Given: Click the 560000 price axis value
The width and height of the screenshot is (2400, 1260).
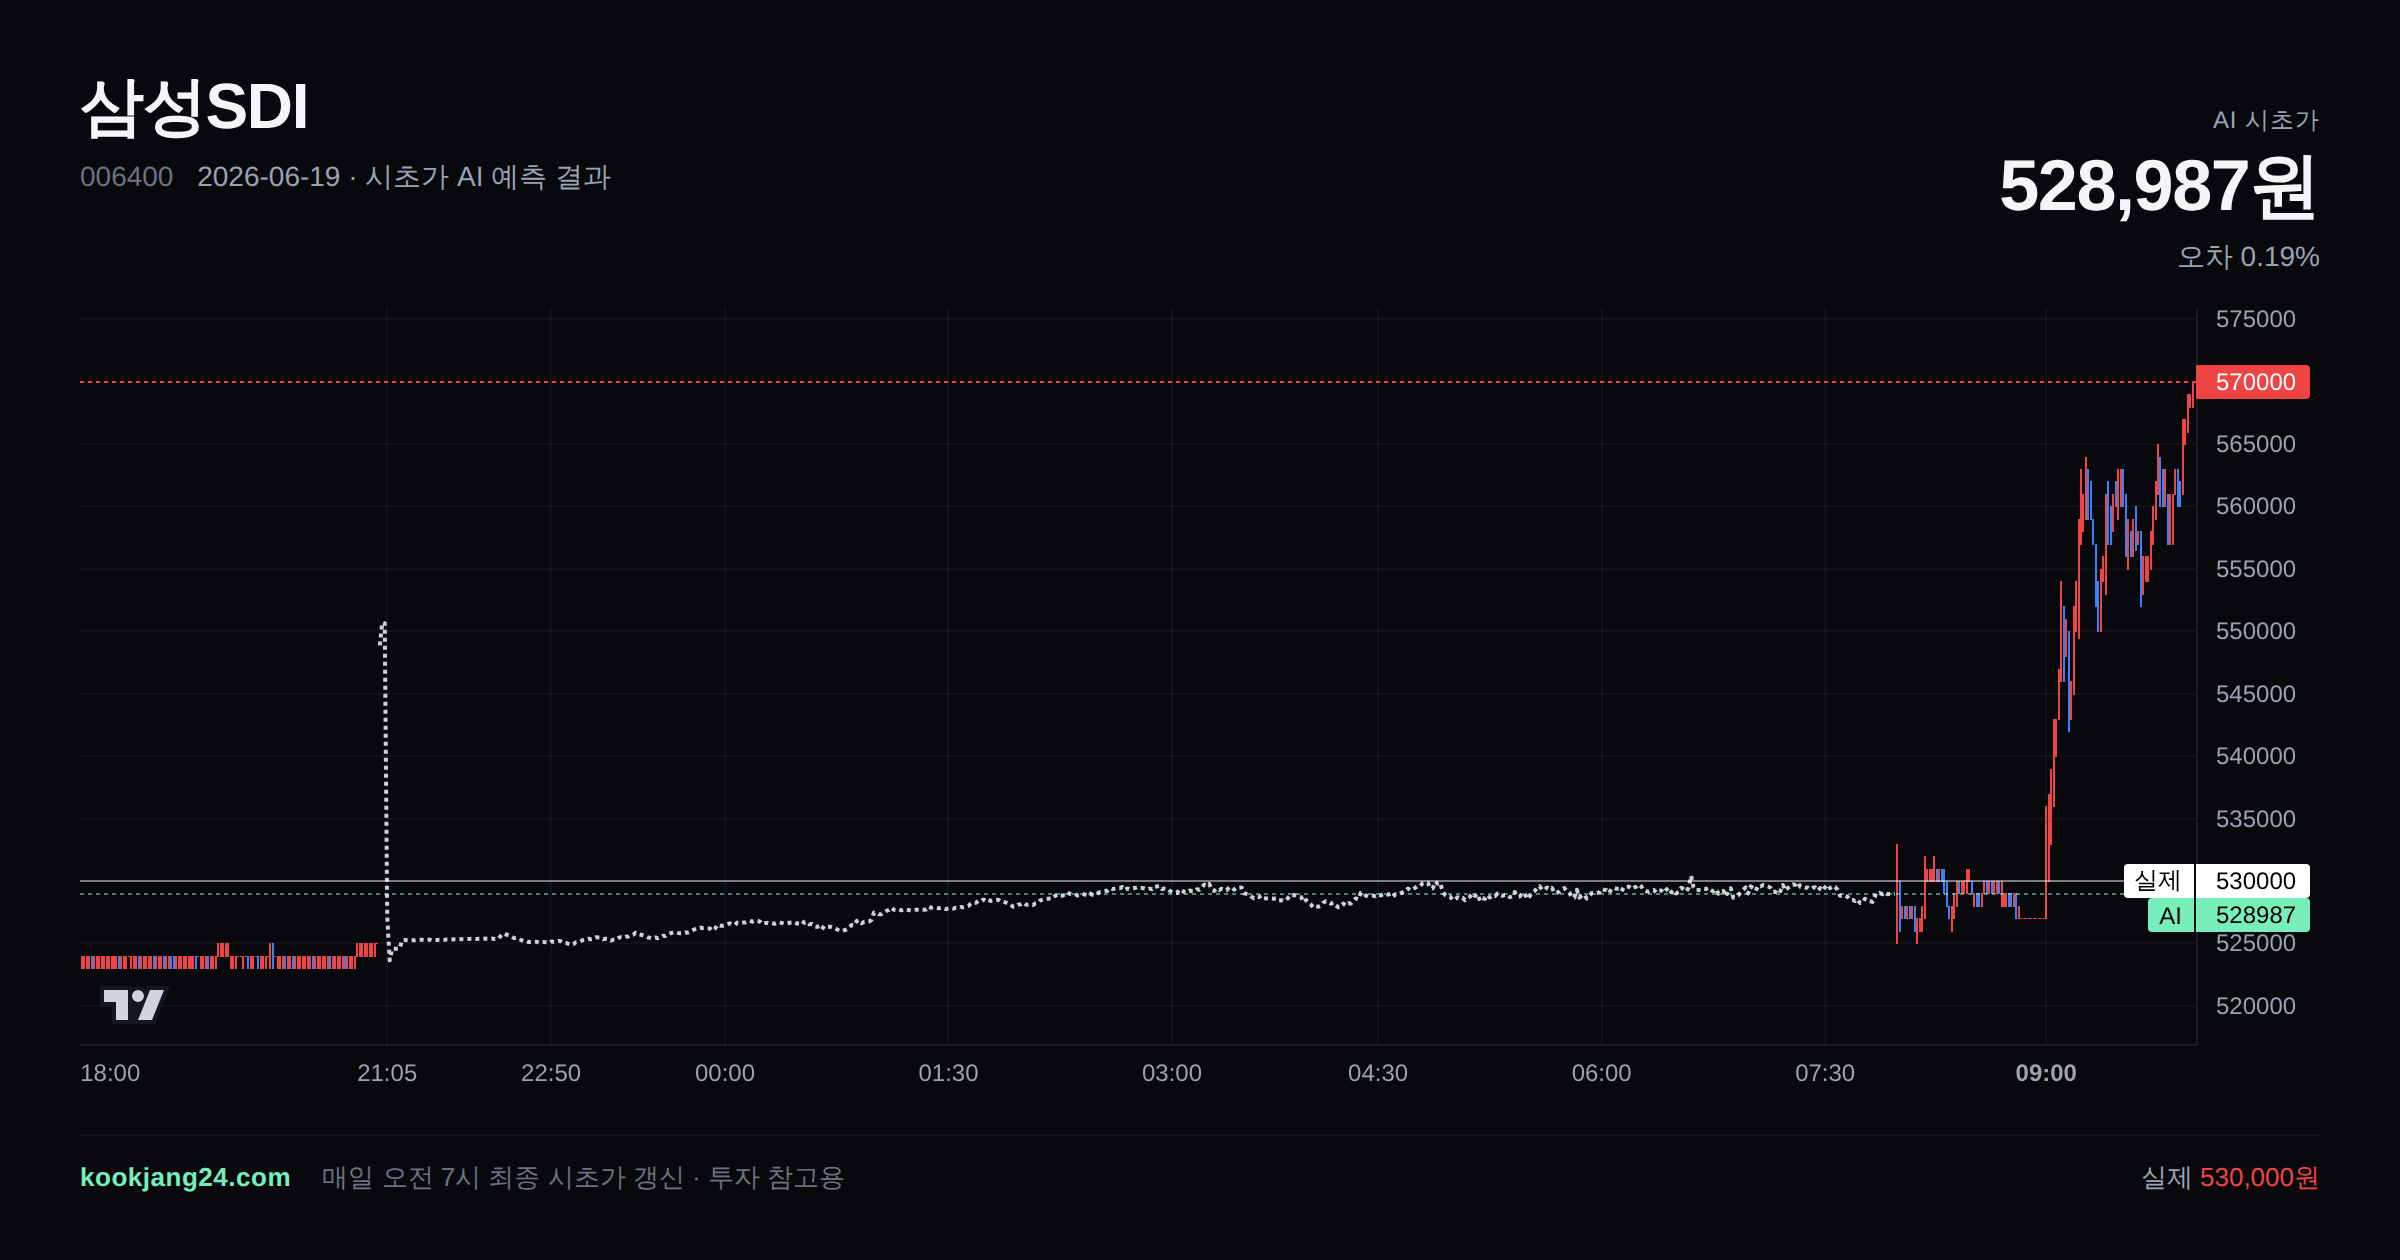Looking at the screenshot, I should pos(2255,506).
